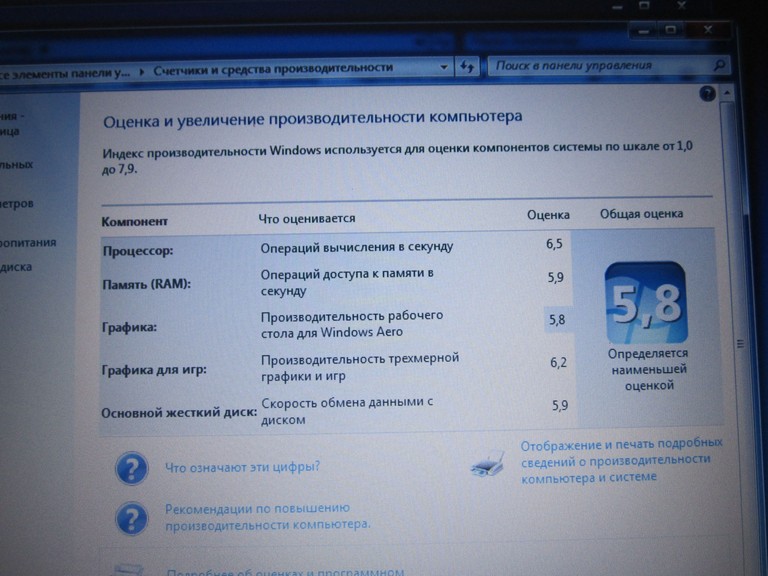
Task: Click 'Скорость обмена данными с диском' description
Action: pos(347,411)
